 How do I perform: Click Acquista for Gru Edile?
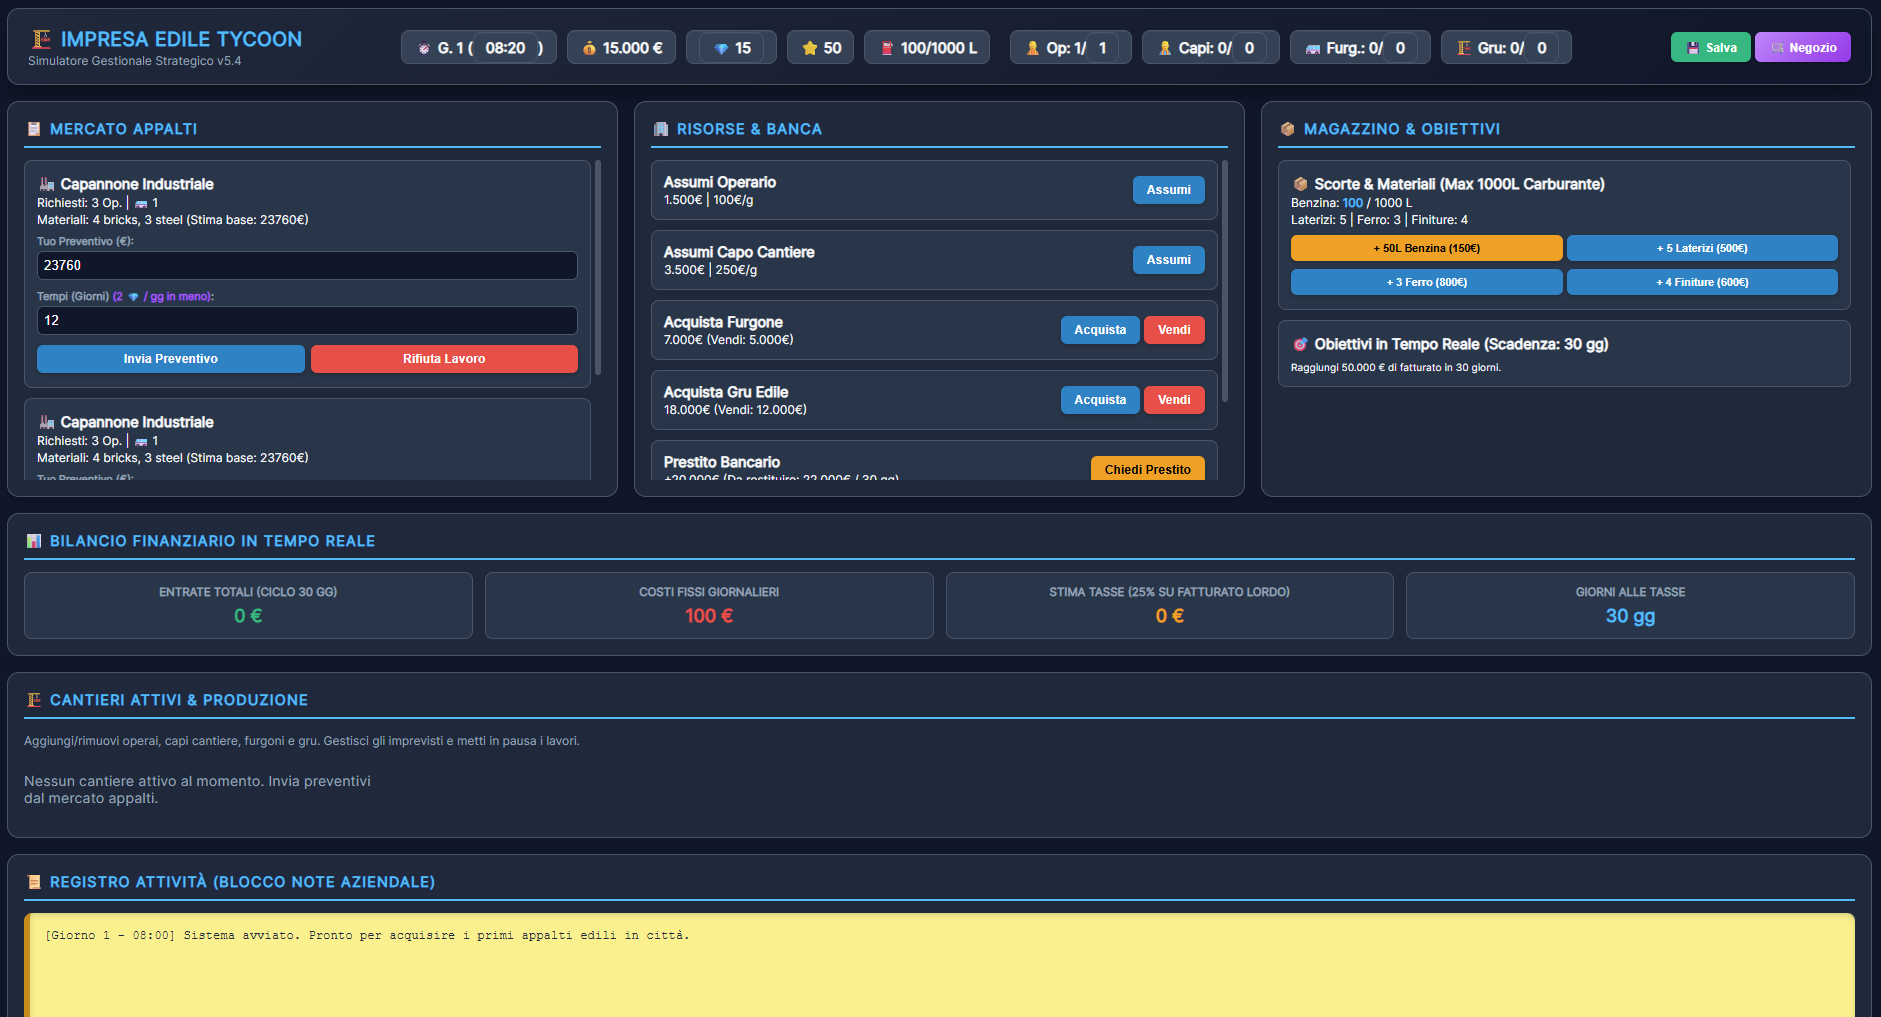pos(1100,400)
